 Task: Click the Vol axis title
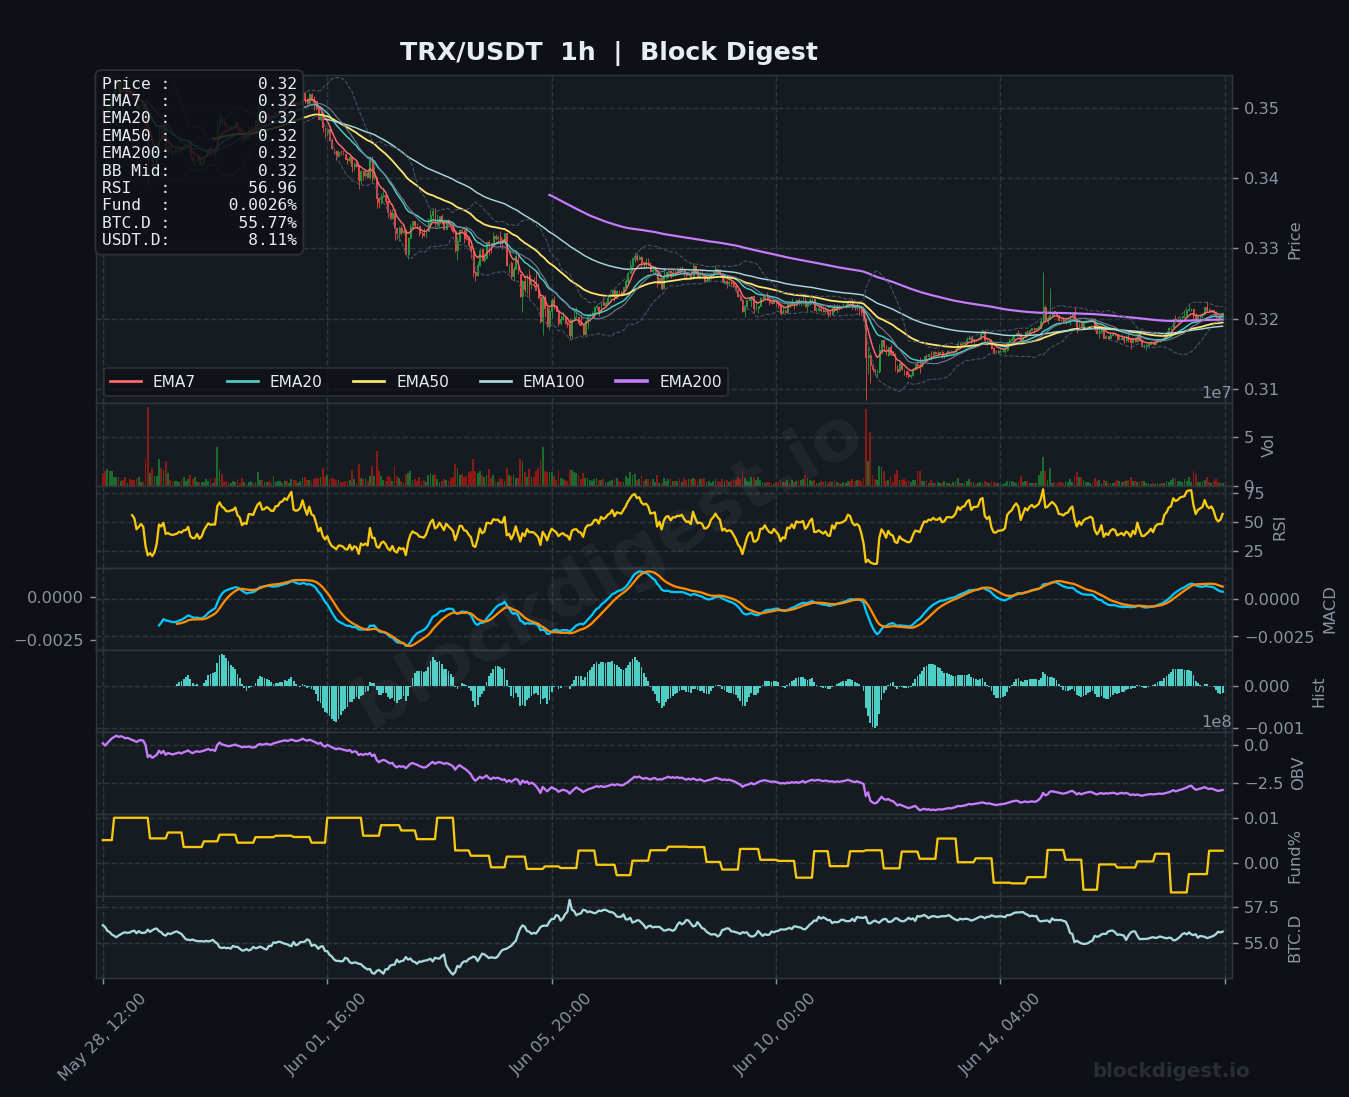1268,446
